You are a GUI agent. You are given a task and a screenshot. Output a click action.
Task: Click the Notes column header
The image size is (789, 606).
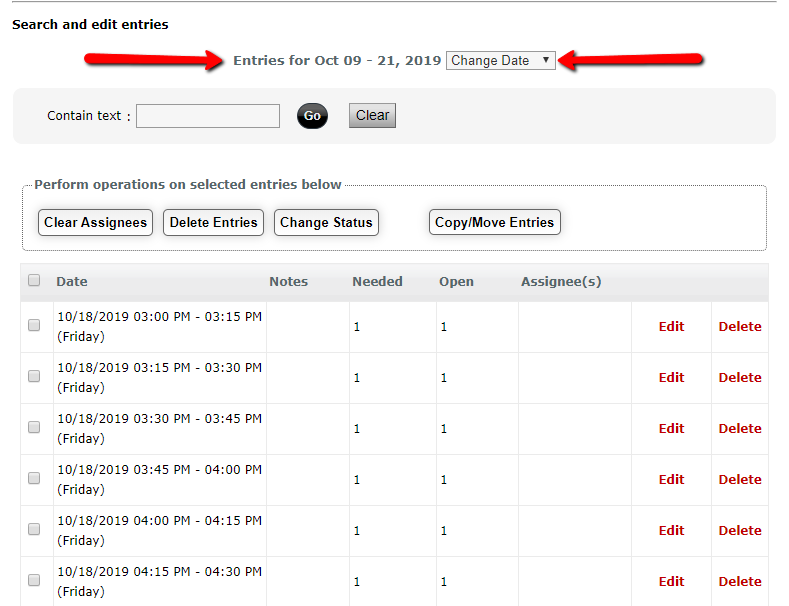coord(288,281)
